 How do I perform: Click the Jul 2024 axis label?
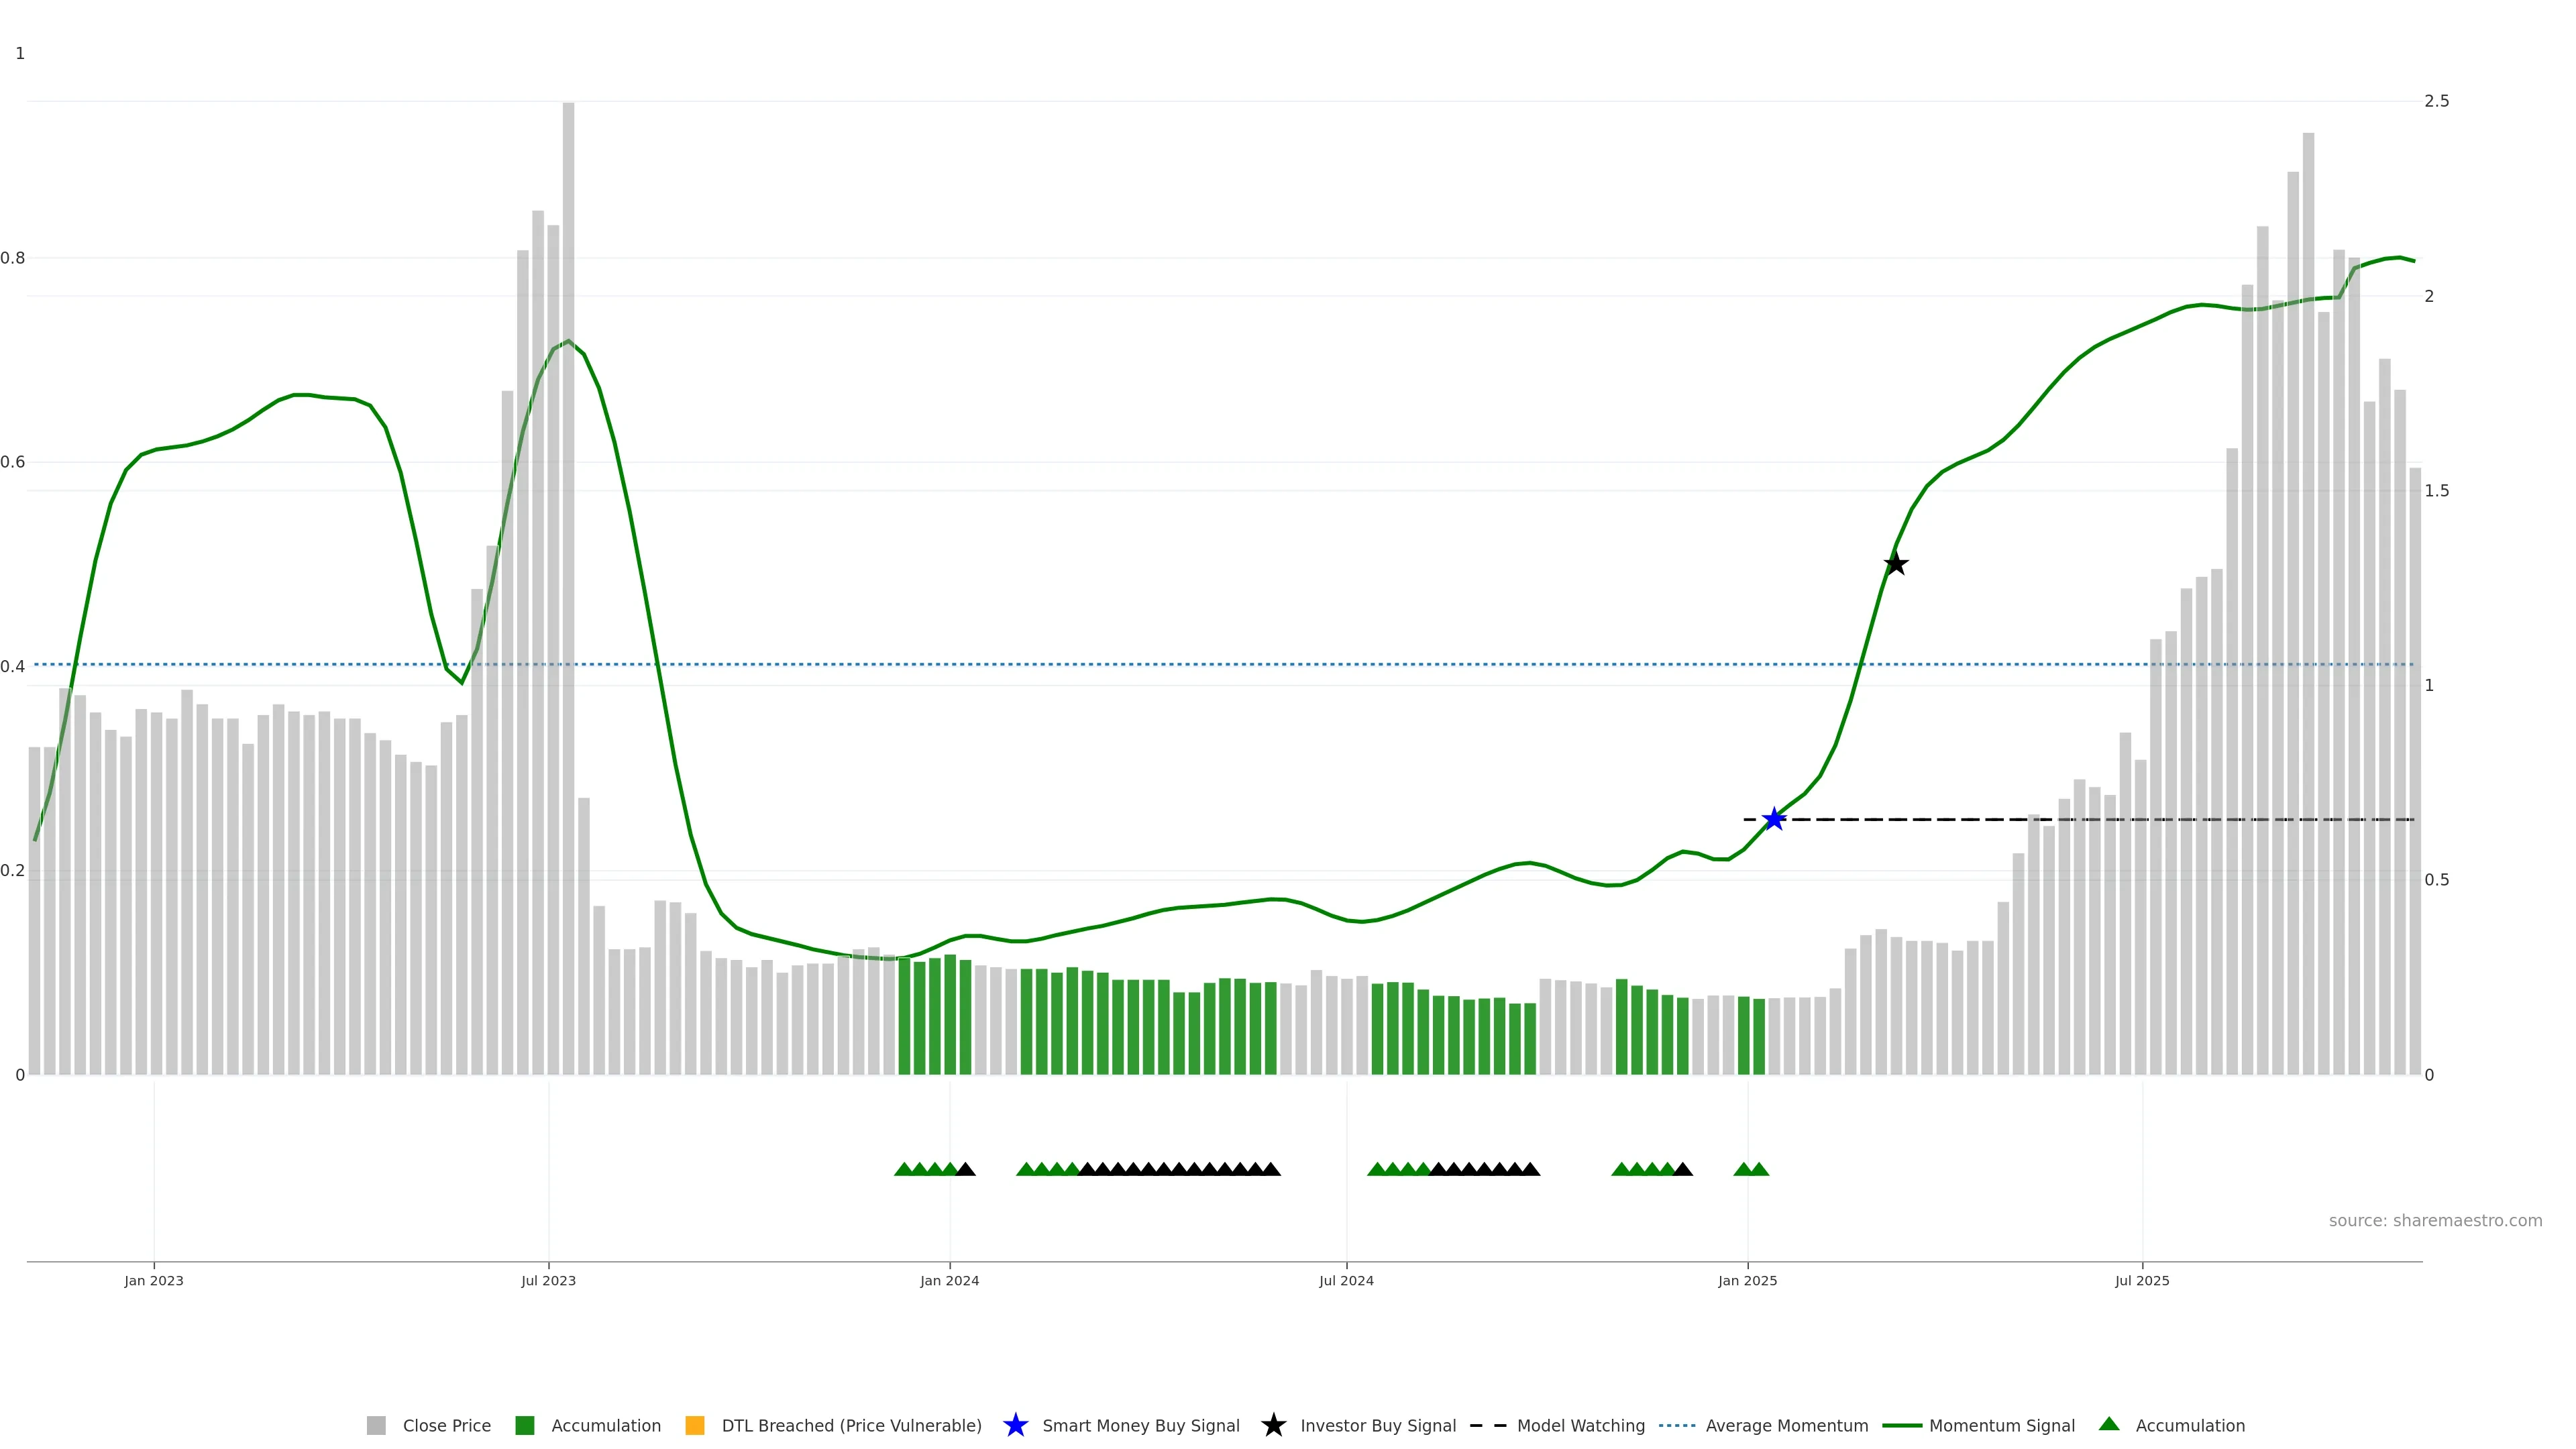[x=1346, y=1280]
